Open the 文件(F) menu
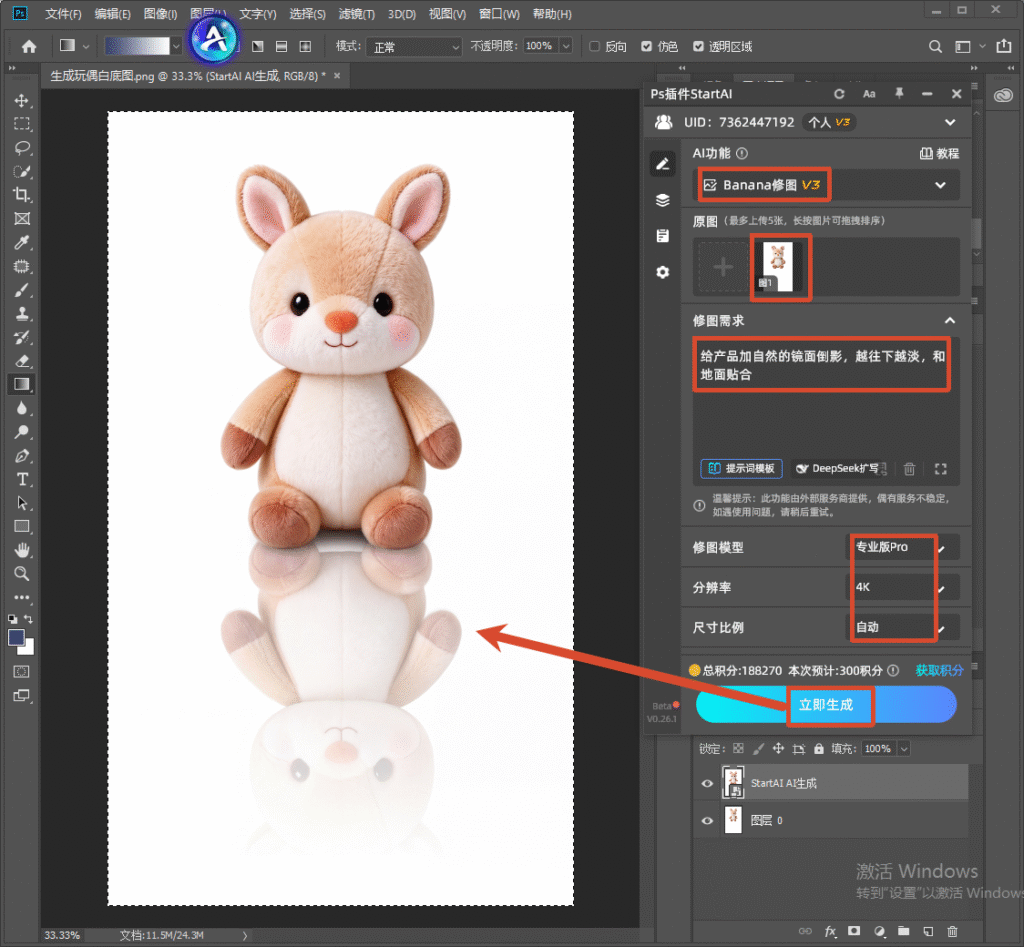The width and height of the screenshot is (1024, 947). click(63, 14)
